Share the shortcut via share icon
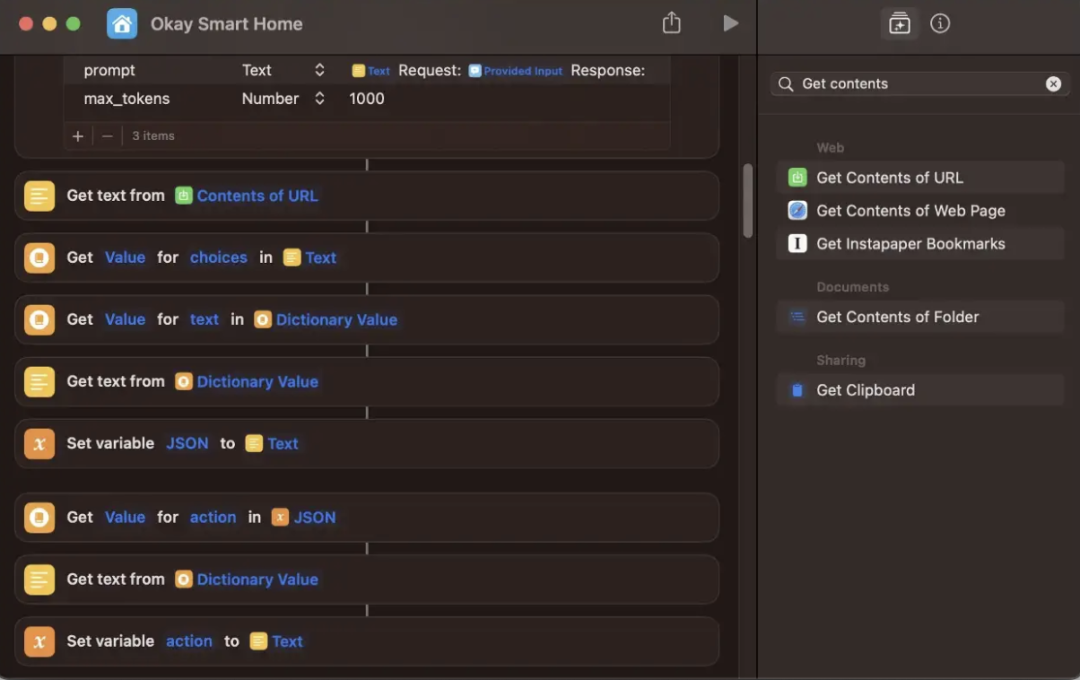 672,23
